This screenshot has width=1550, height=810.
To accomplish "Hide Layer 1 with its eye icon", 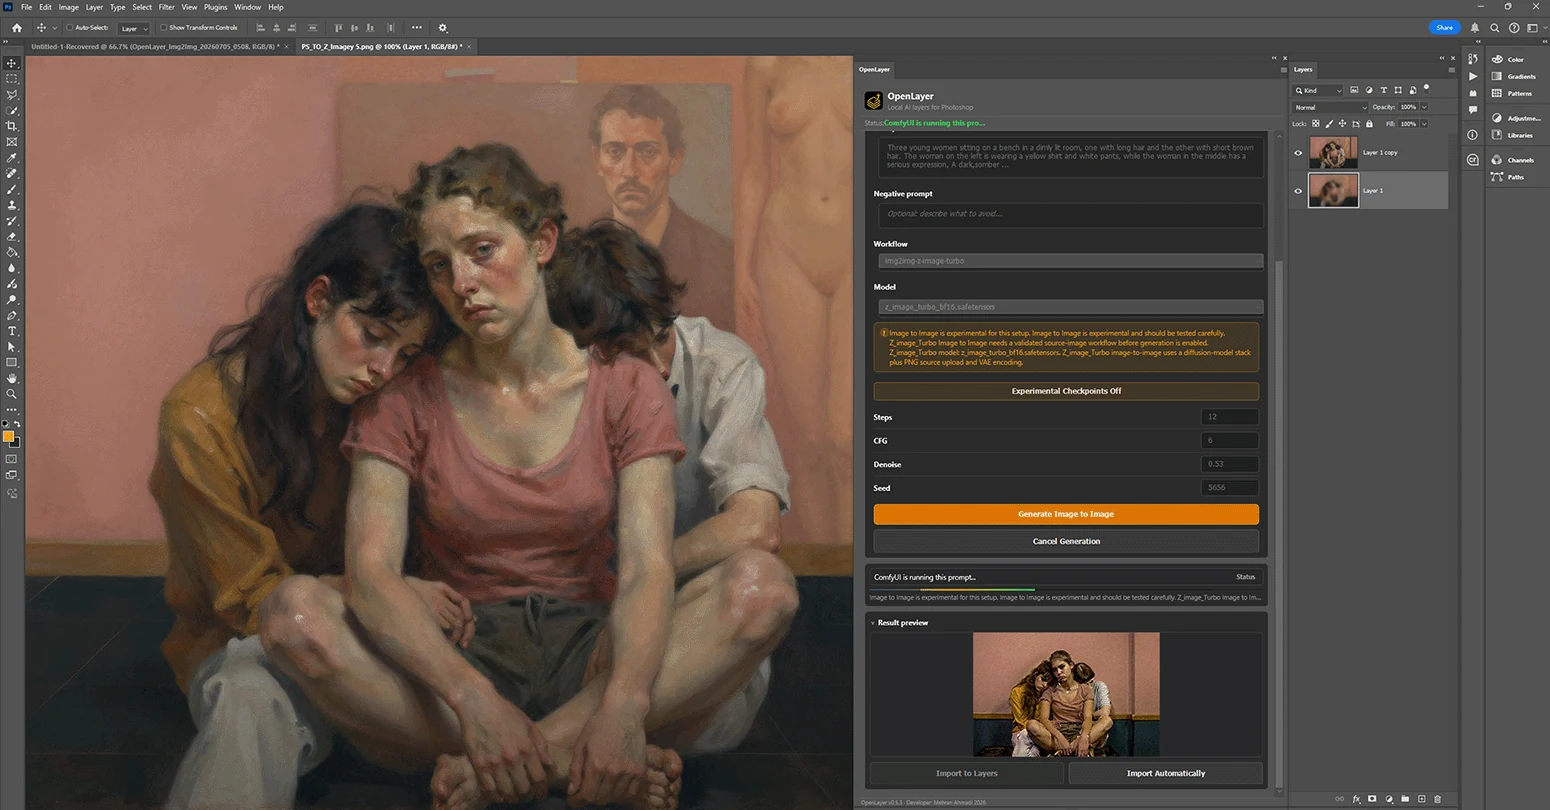I will [x=1298, y=190].
